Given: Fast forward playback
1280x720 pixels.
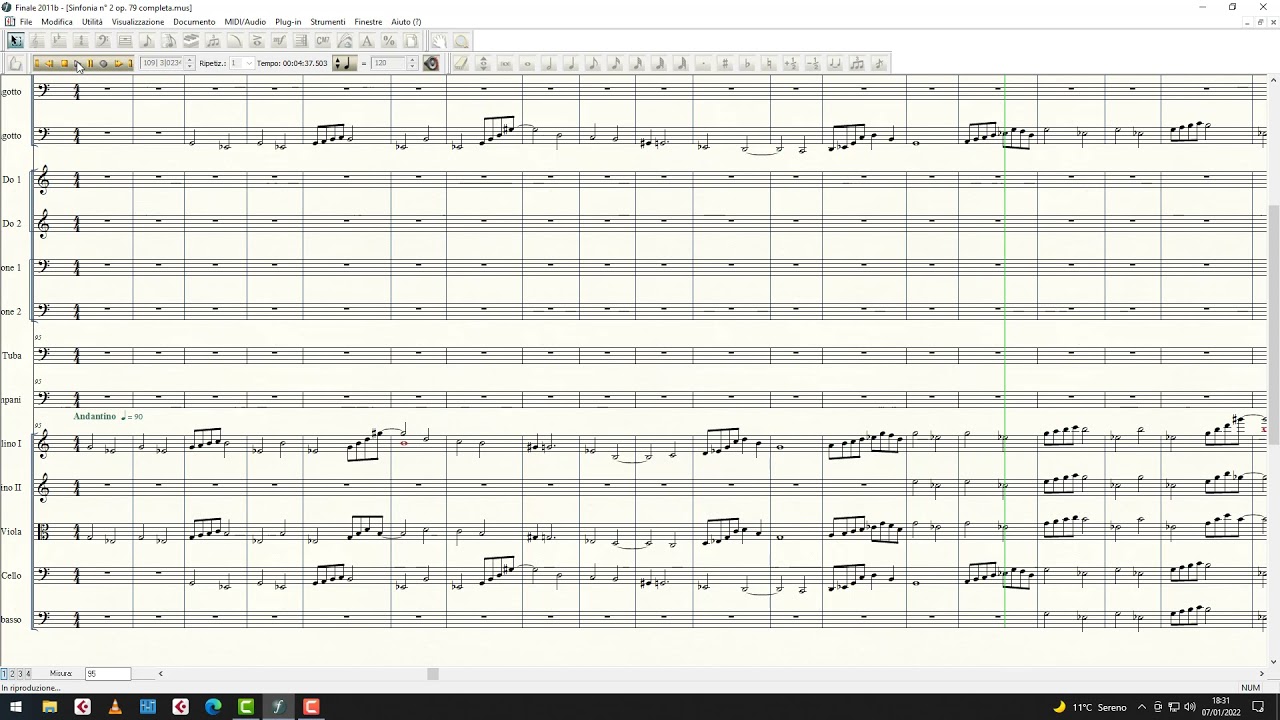Looking at the screenshot, I should [x=118, y=63].
